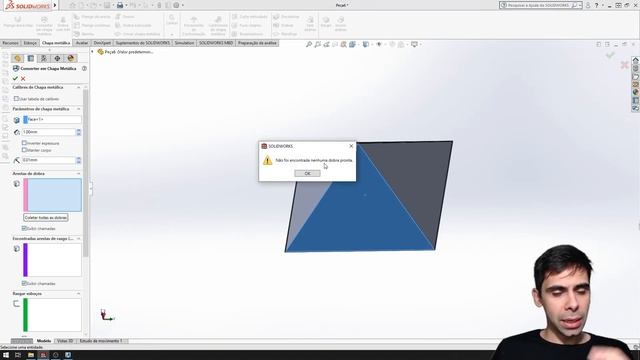Accept with the green check in PropertyManager
Screen dimensions: 640x360
click(x=15, y=78)
